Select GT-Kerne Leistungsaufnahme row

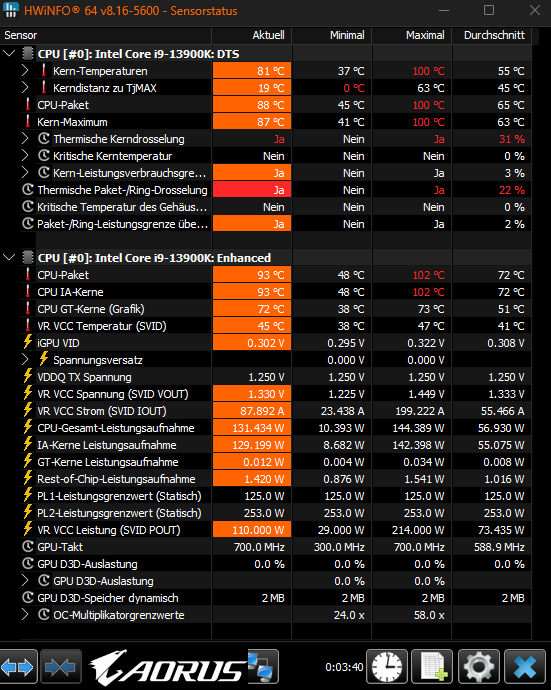coord(276,462)
